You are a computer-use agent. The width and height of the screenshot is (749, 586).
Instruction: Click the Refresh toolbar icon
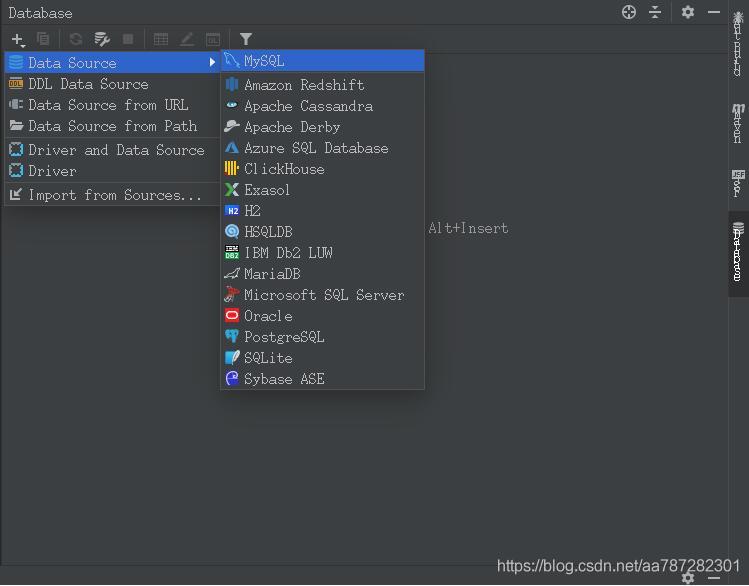pyautogui.click(x=76, y=39)
